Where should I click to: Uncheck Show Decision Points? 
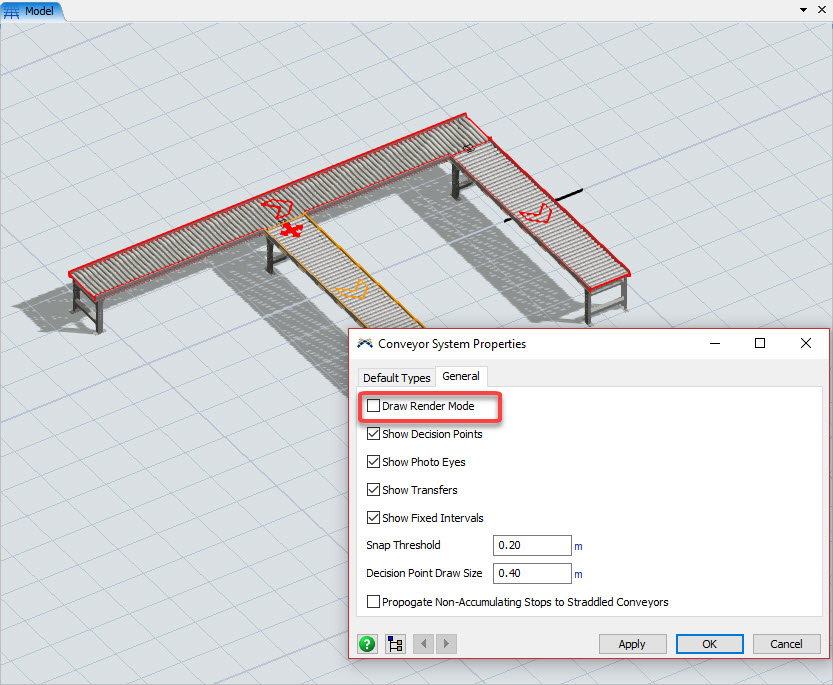374,434
